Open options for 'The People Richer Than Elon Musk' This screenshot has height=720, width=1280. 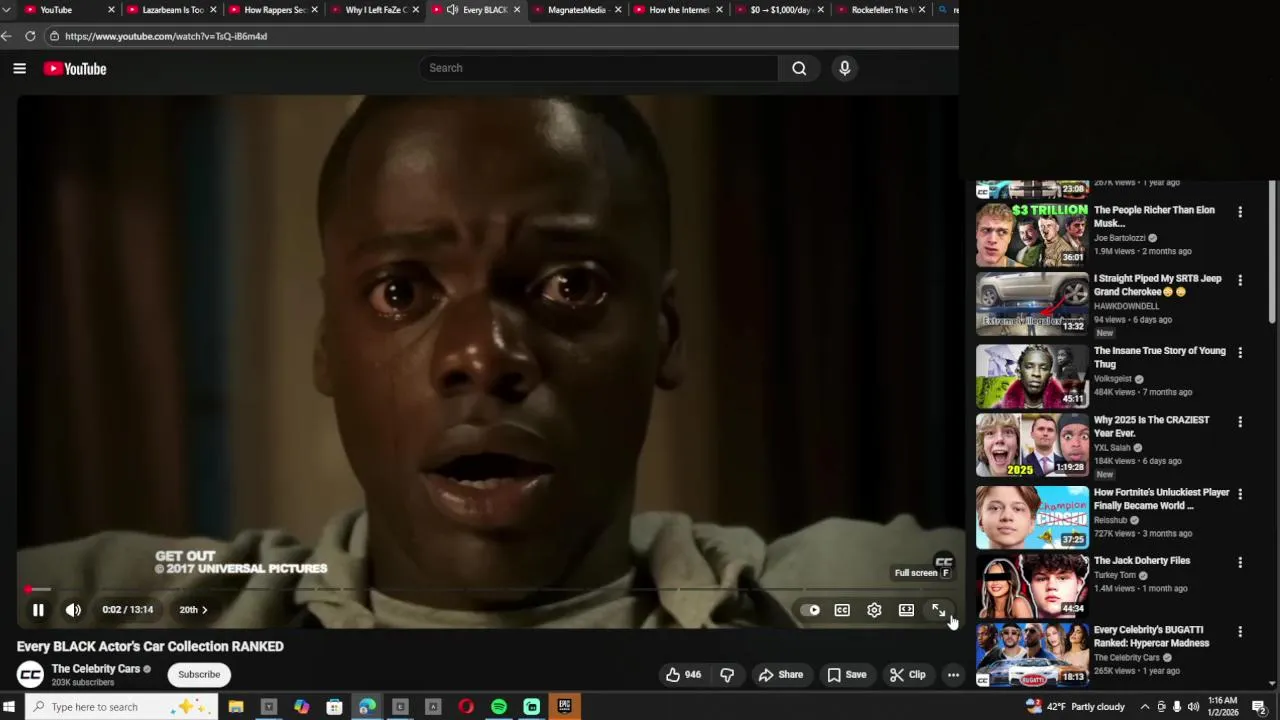click(x=1240, y=212)
